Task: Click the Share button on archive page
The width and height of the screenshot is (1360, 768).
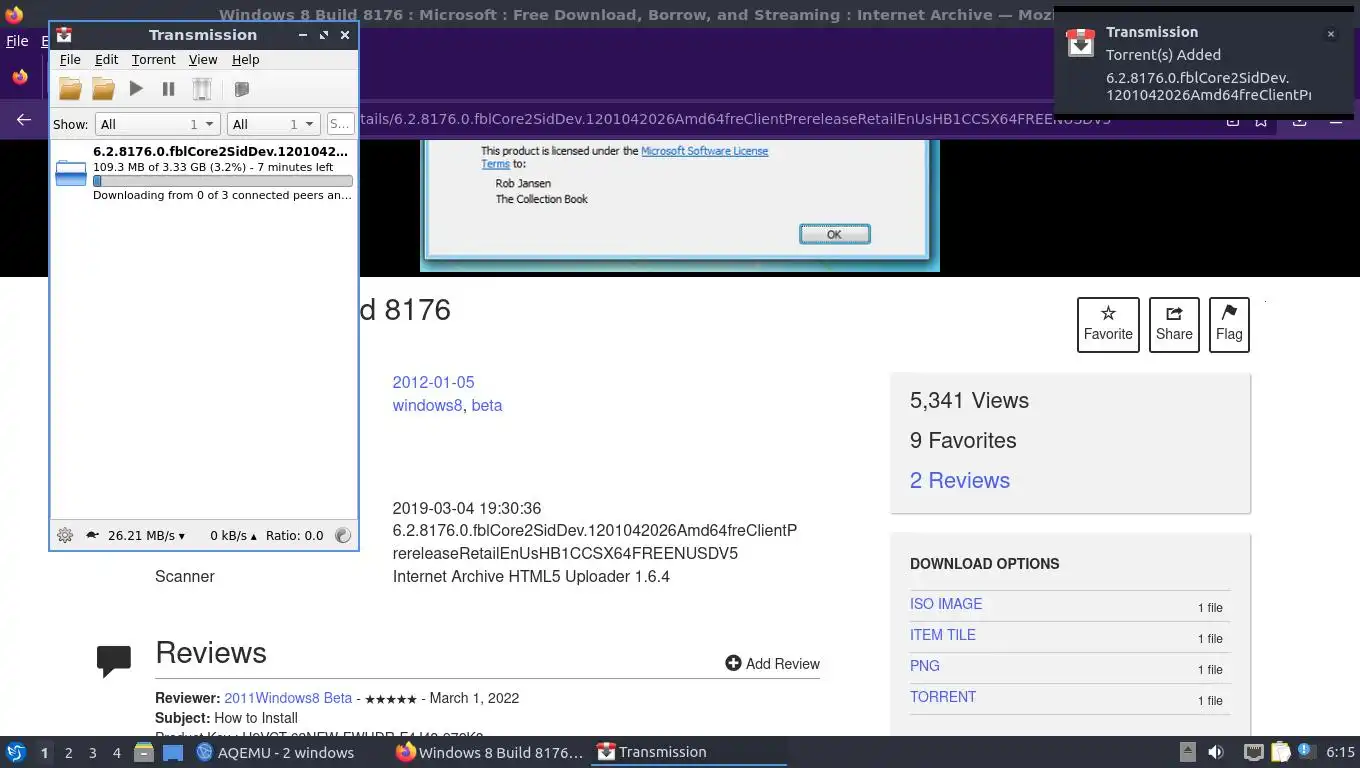Action: pos(1174,325)
